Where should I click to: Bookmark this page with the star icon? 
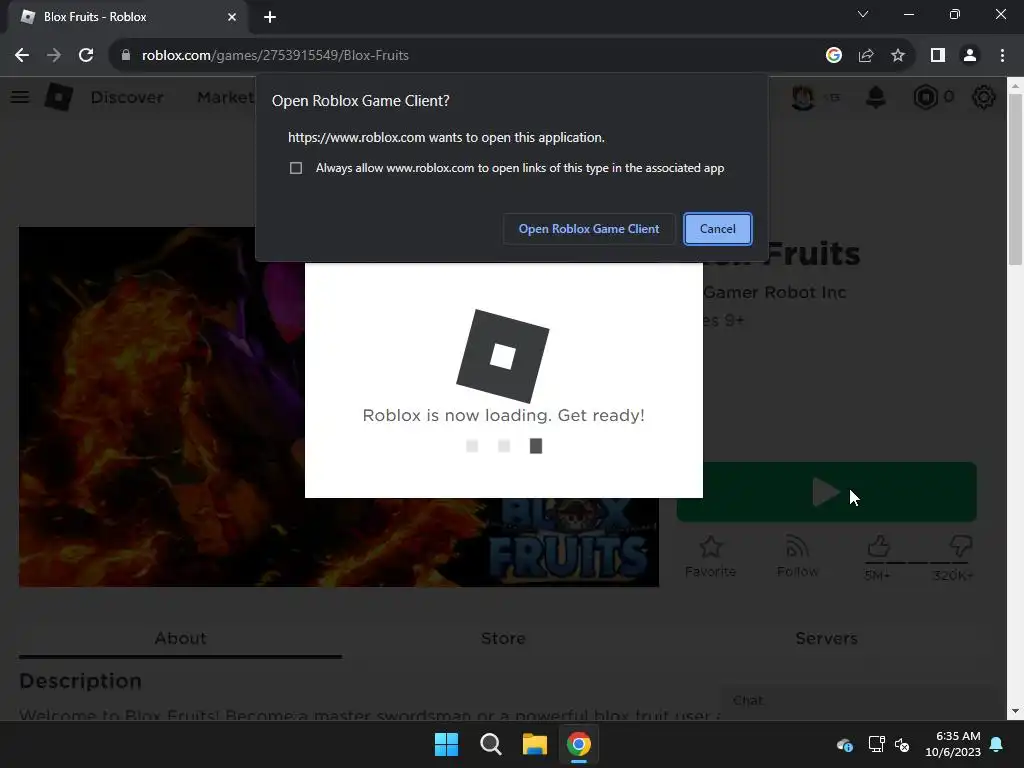coord(898,56)
